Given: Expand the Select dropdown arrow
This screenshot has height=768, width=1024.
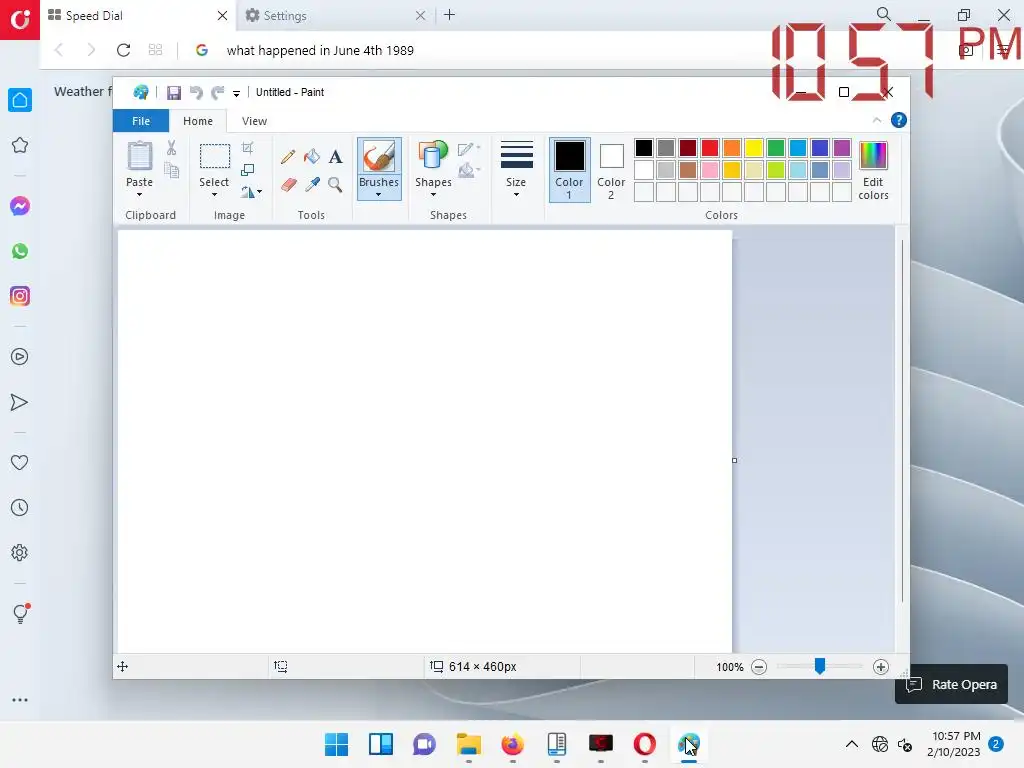Looking at the screenshot, I should (214, 195).
